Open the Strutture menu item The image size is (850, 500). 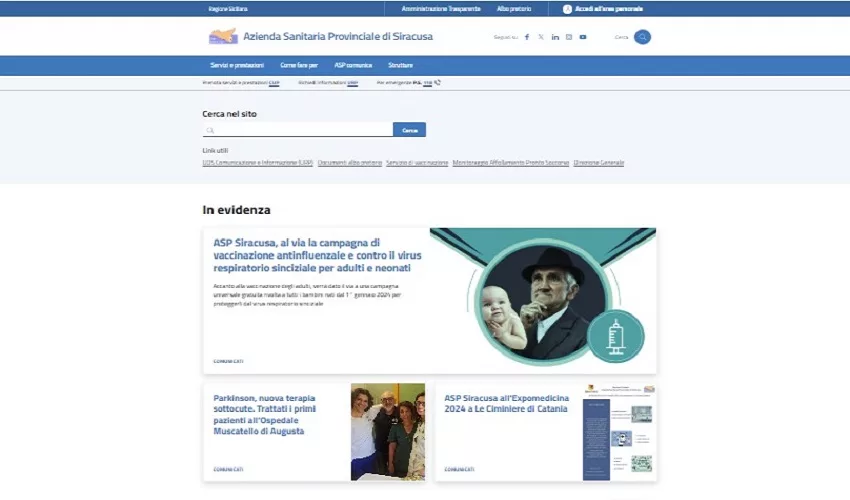[400, 65]
